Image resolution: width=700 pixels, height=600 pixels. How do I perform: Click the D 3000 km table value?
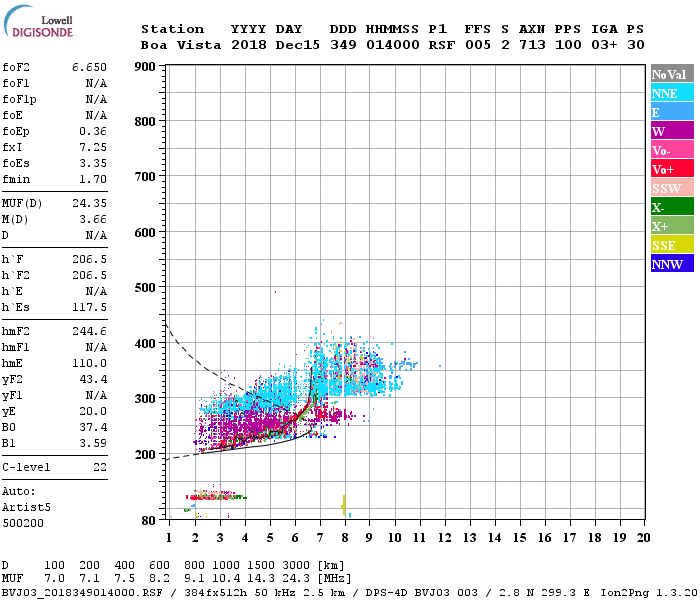tap(296, 566)
